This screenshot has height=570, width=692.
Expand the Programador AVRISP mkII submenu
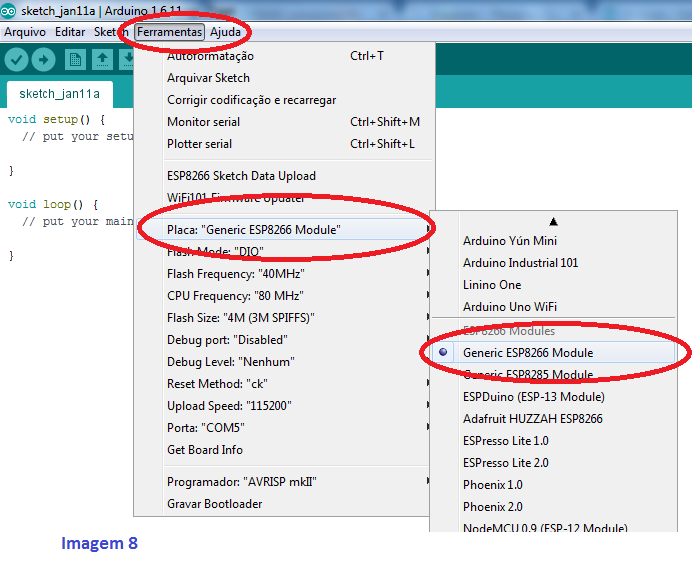[x=283, y=482]
